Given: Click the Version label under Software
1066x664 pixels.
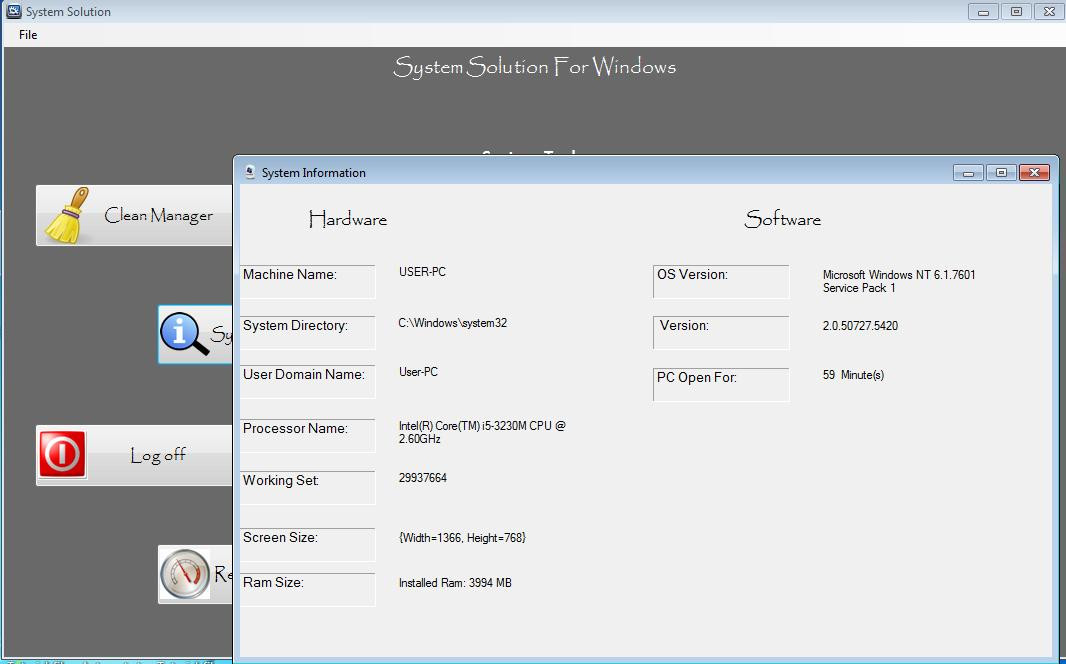Looking at the screenshot, I should point(721,332).
